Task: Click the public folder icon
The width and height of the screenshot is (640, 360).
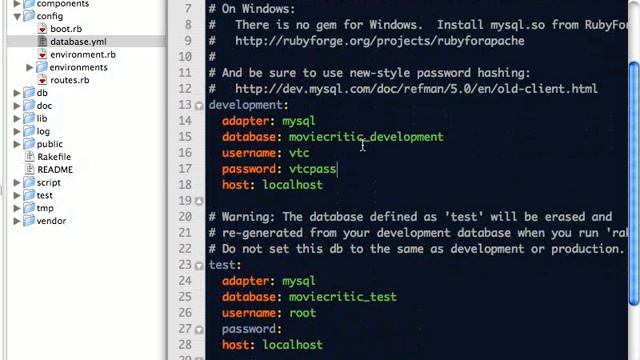Action: coord(29,144)
